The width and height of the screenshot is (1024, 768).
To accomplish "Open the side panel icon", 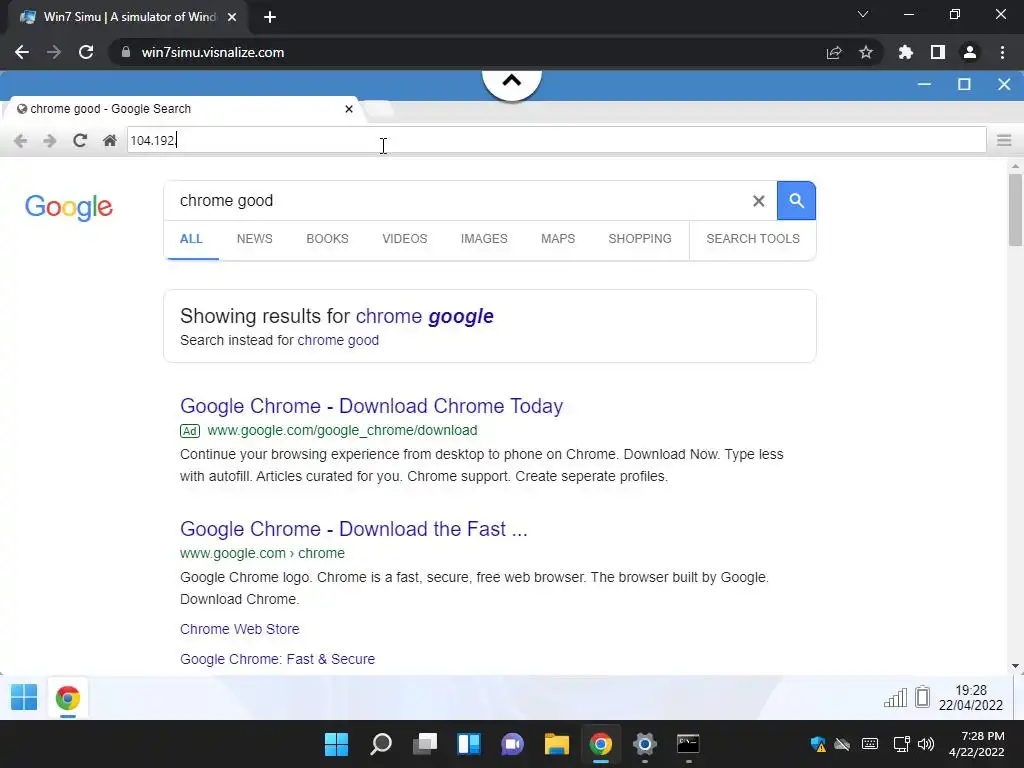I will tap(938, 52).
